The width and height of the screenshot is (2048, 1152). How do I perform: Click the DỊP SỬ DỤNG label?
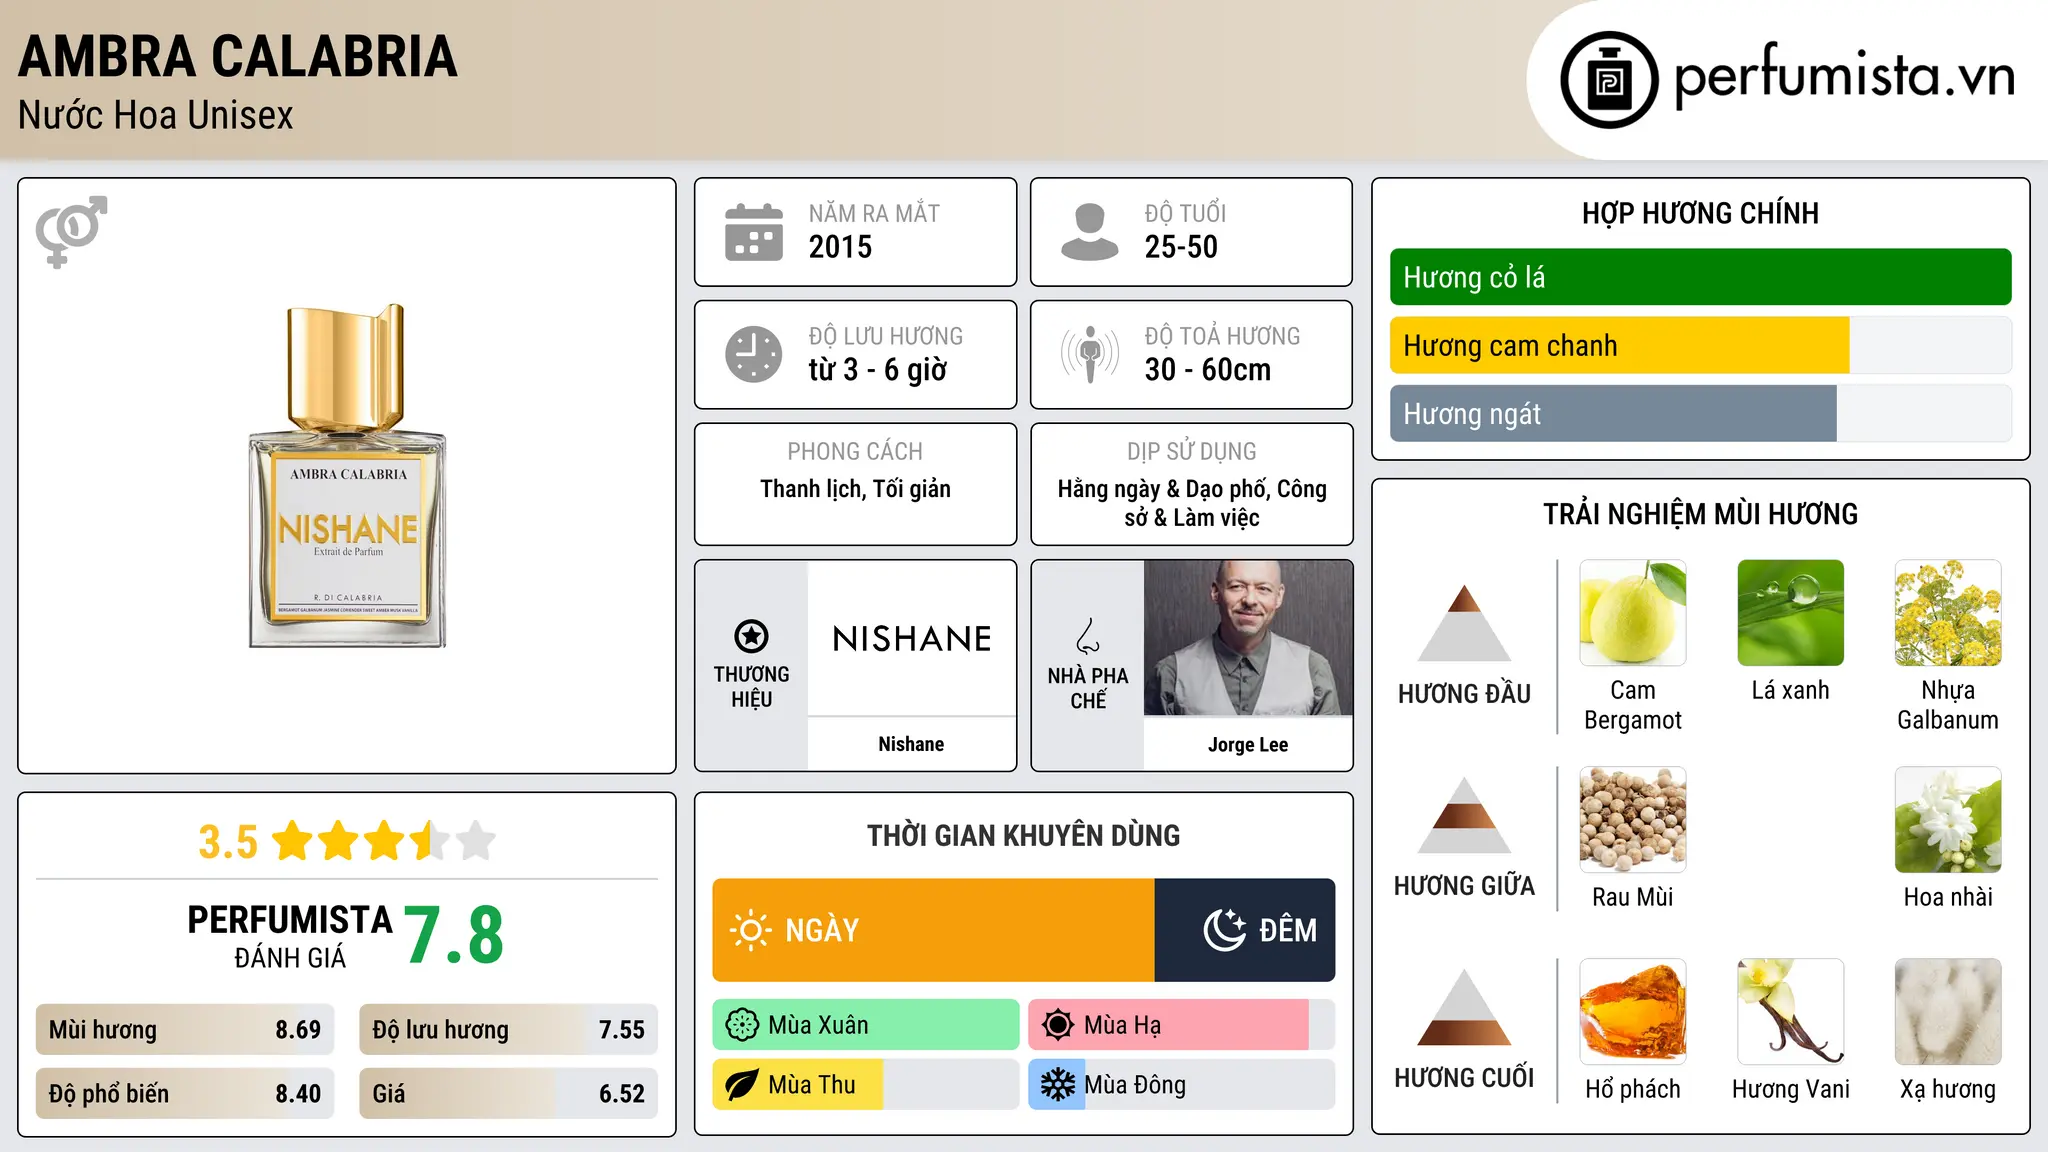click(1192, 452)
